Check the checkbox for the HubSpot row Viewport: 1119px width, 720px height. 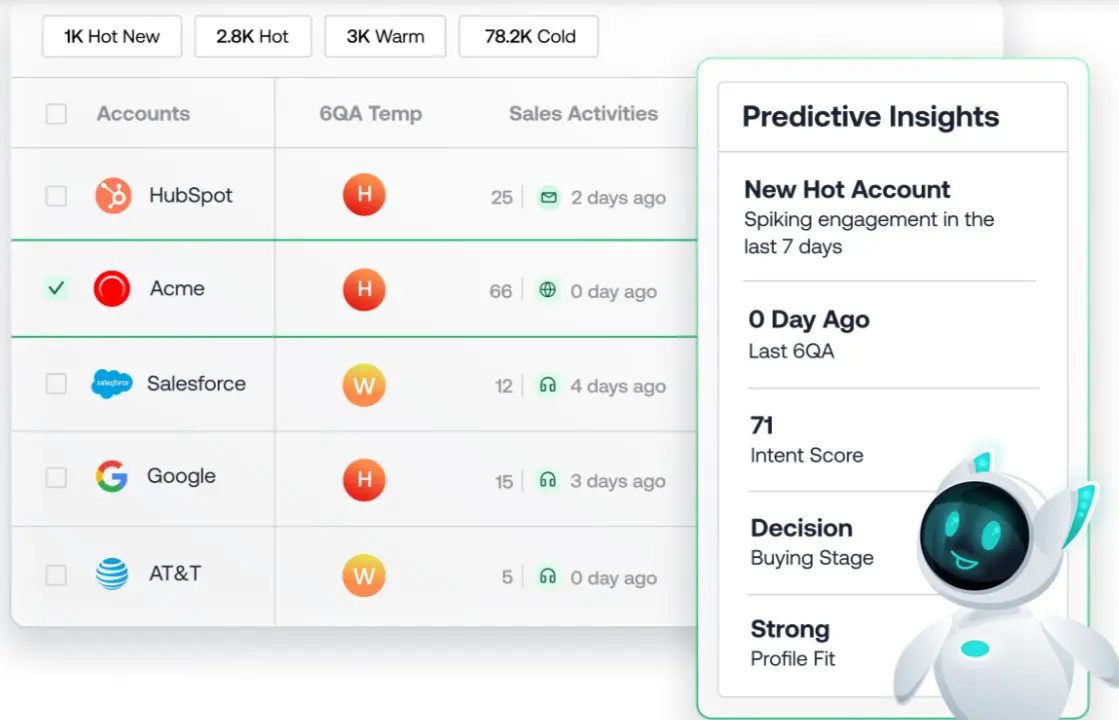56,195
